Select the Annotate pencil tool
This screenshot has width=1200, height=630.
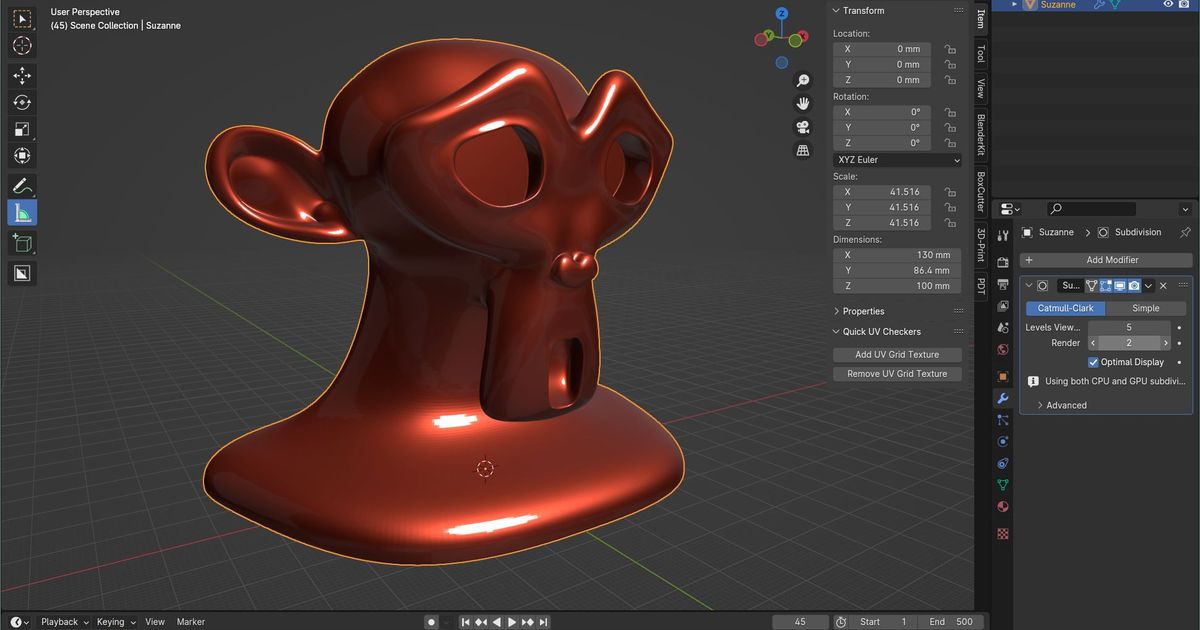tap(22, 185)
